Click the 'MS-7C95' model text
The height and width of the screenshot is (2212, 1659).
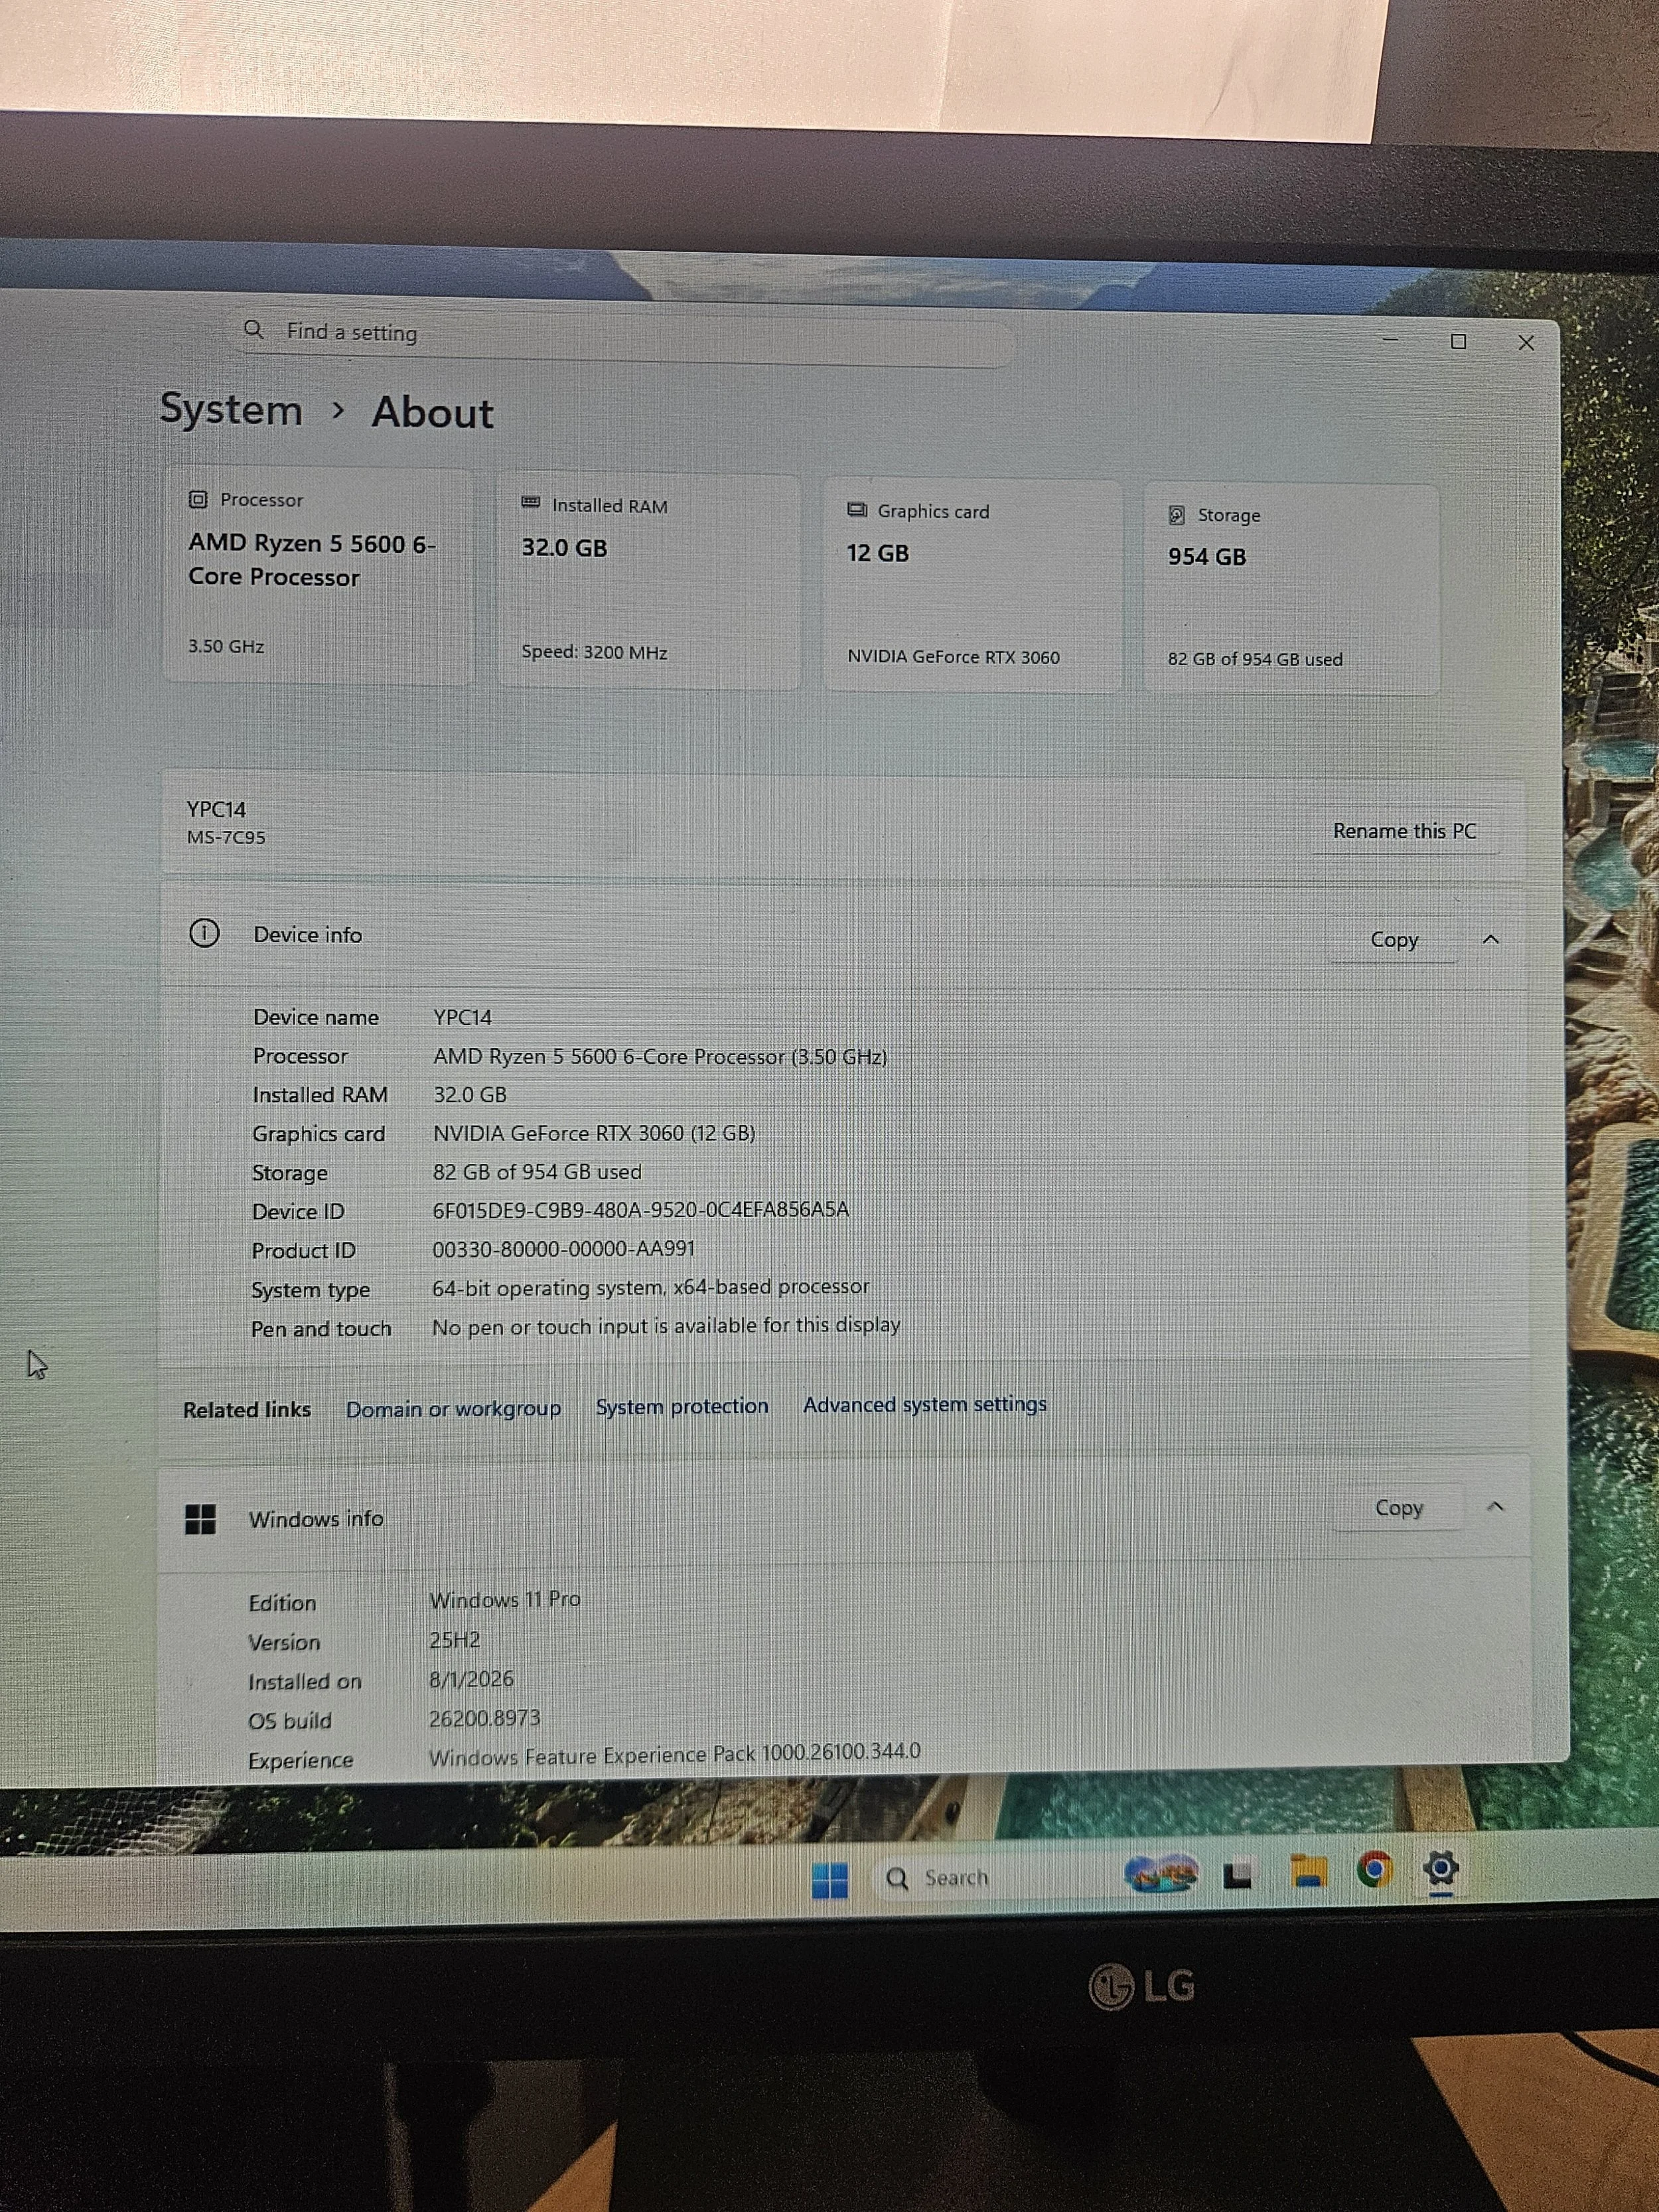point(226,837)
